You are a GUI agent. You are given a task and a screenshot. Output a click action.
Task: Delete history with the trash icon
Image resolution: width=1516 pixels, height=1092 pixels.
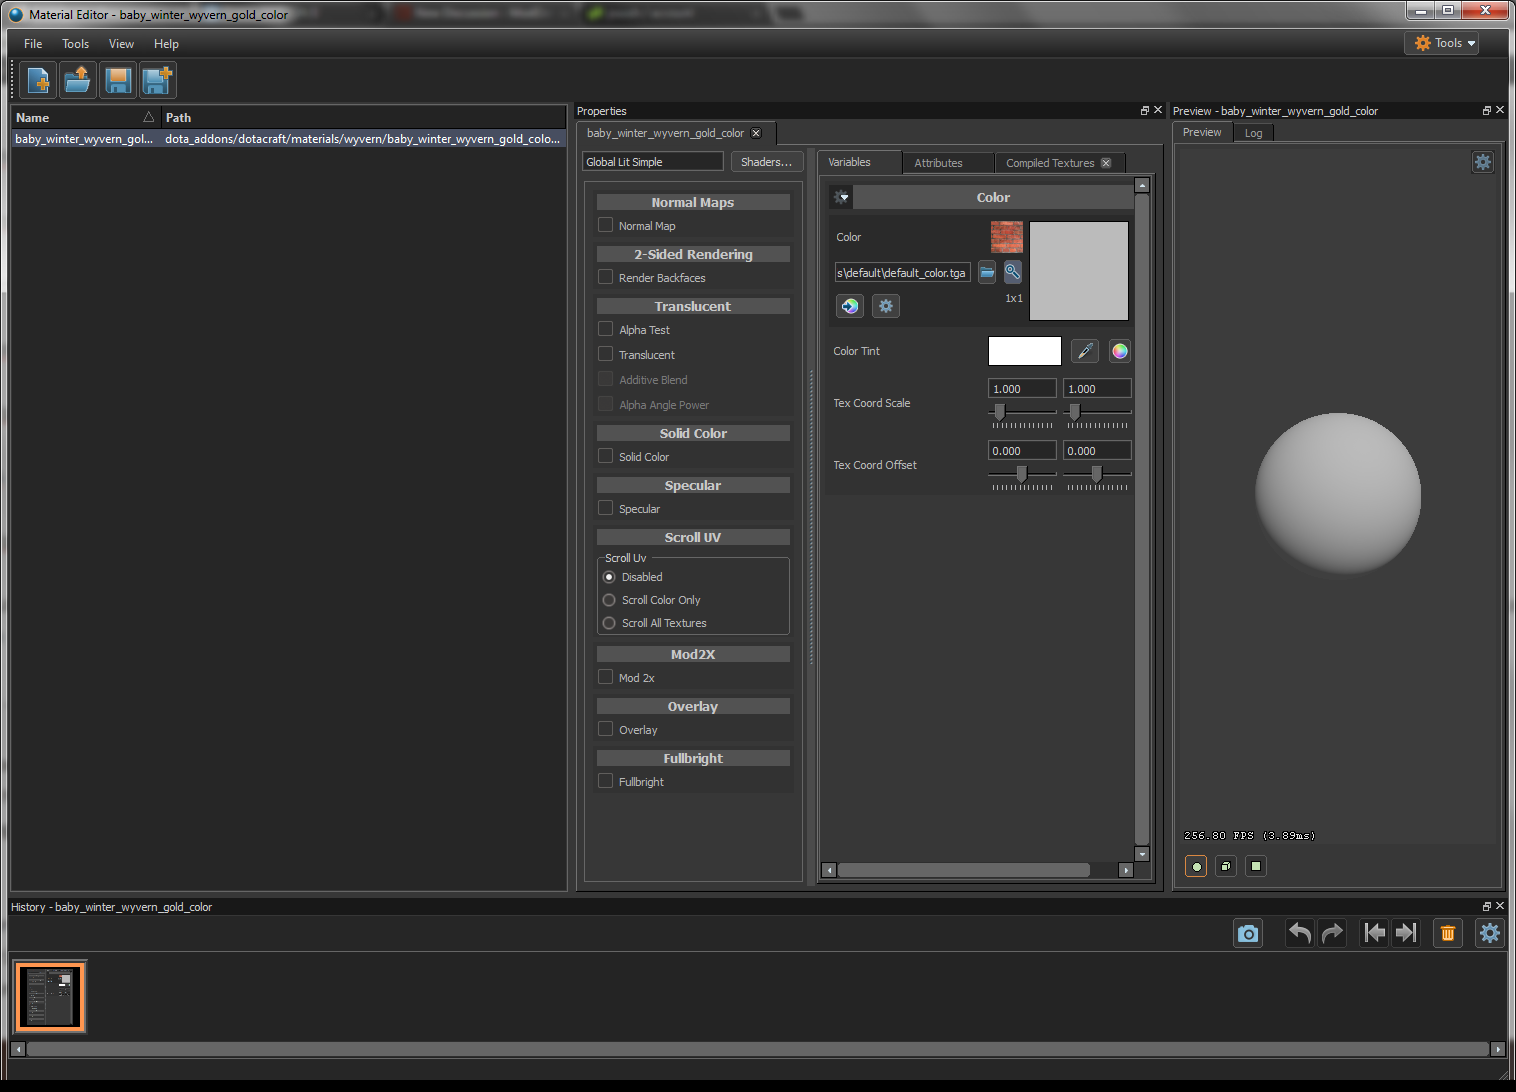click(x=1447, y=933)
